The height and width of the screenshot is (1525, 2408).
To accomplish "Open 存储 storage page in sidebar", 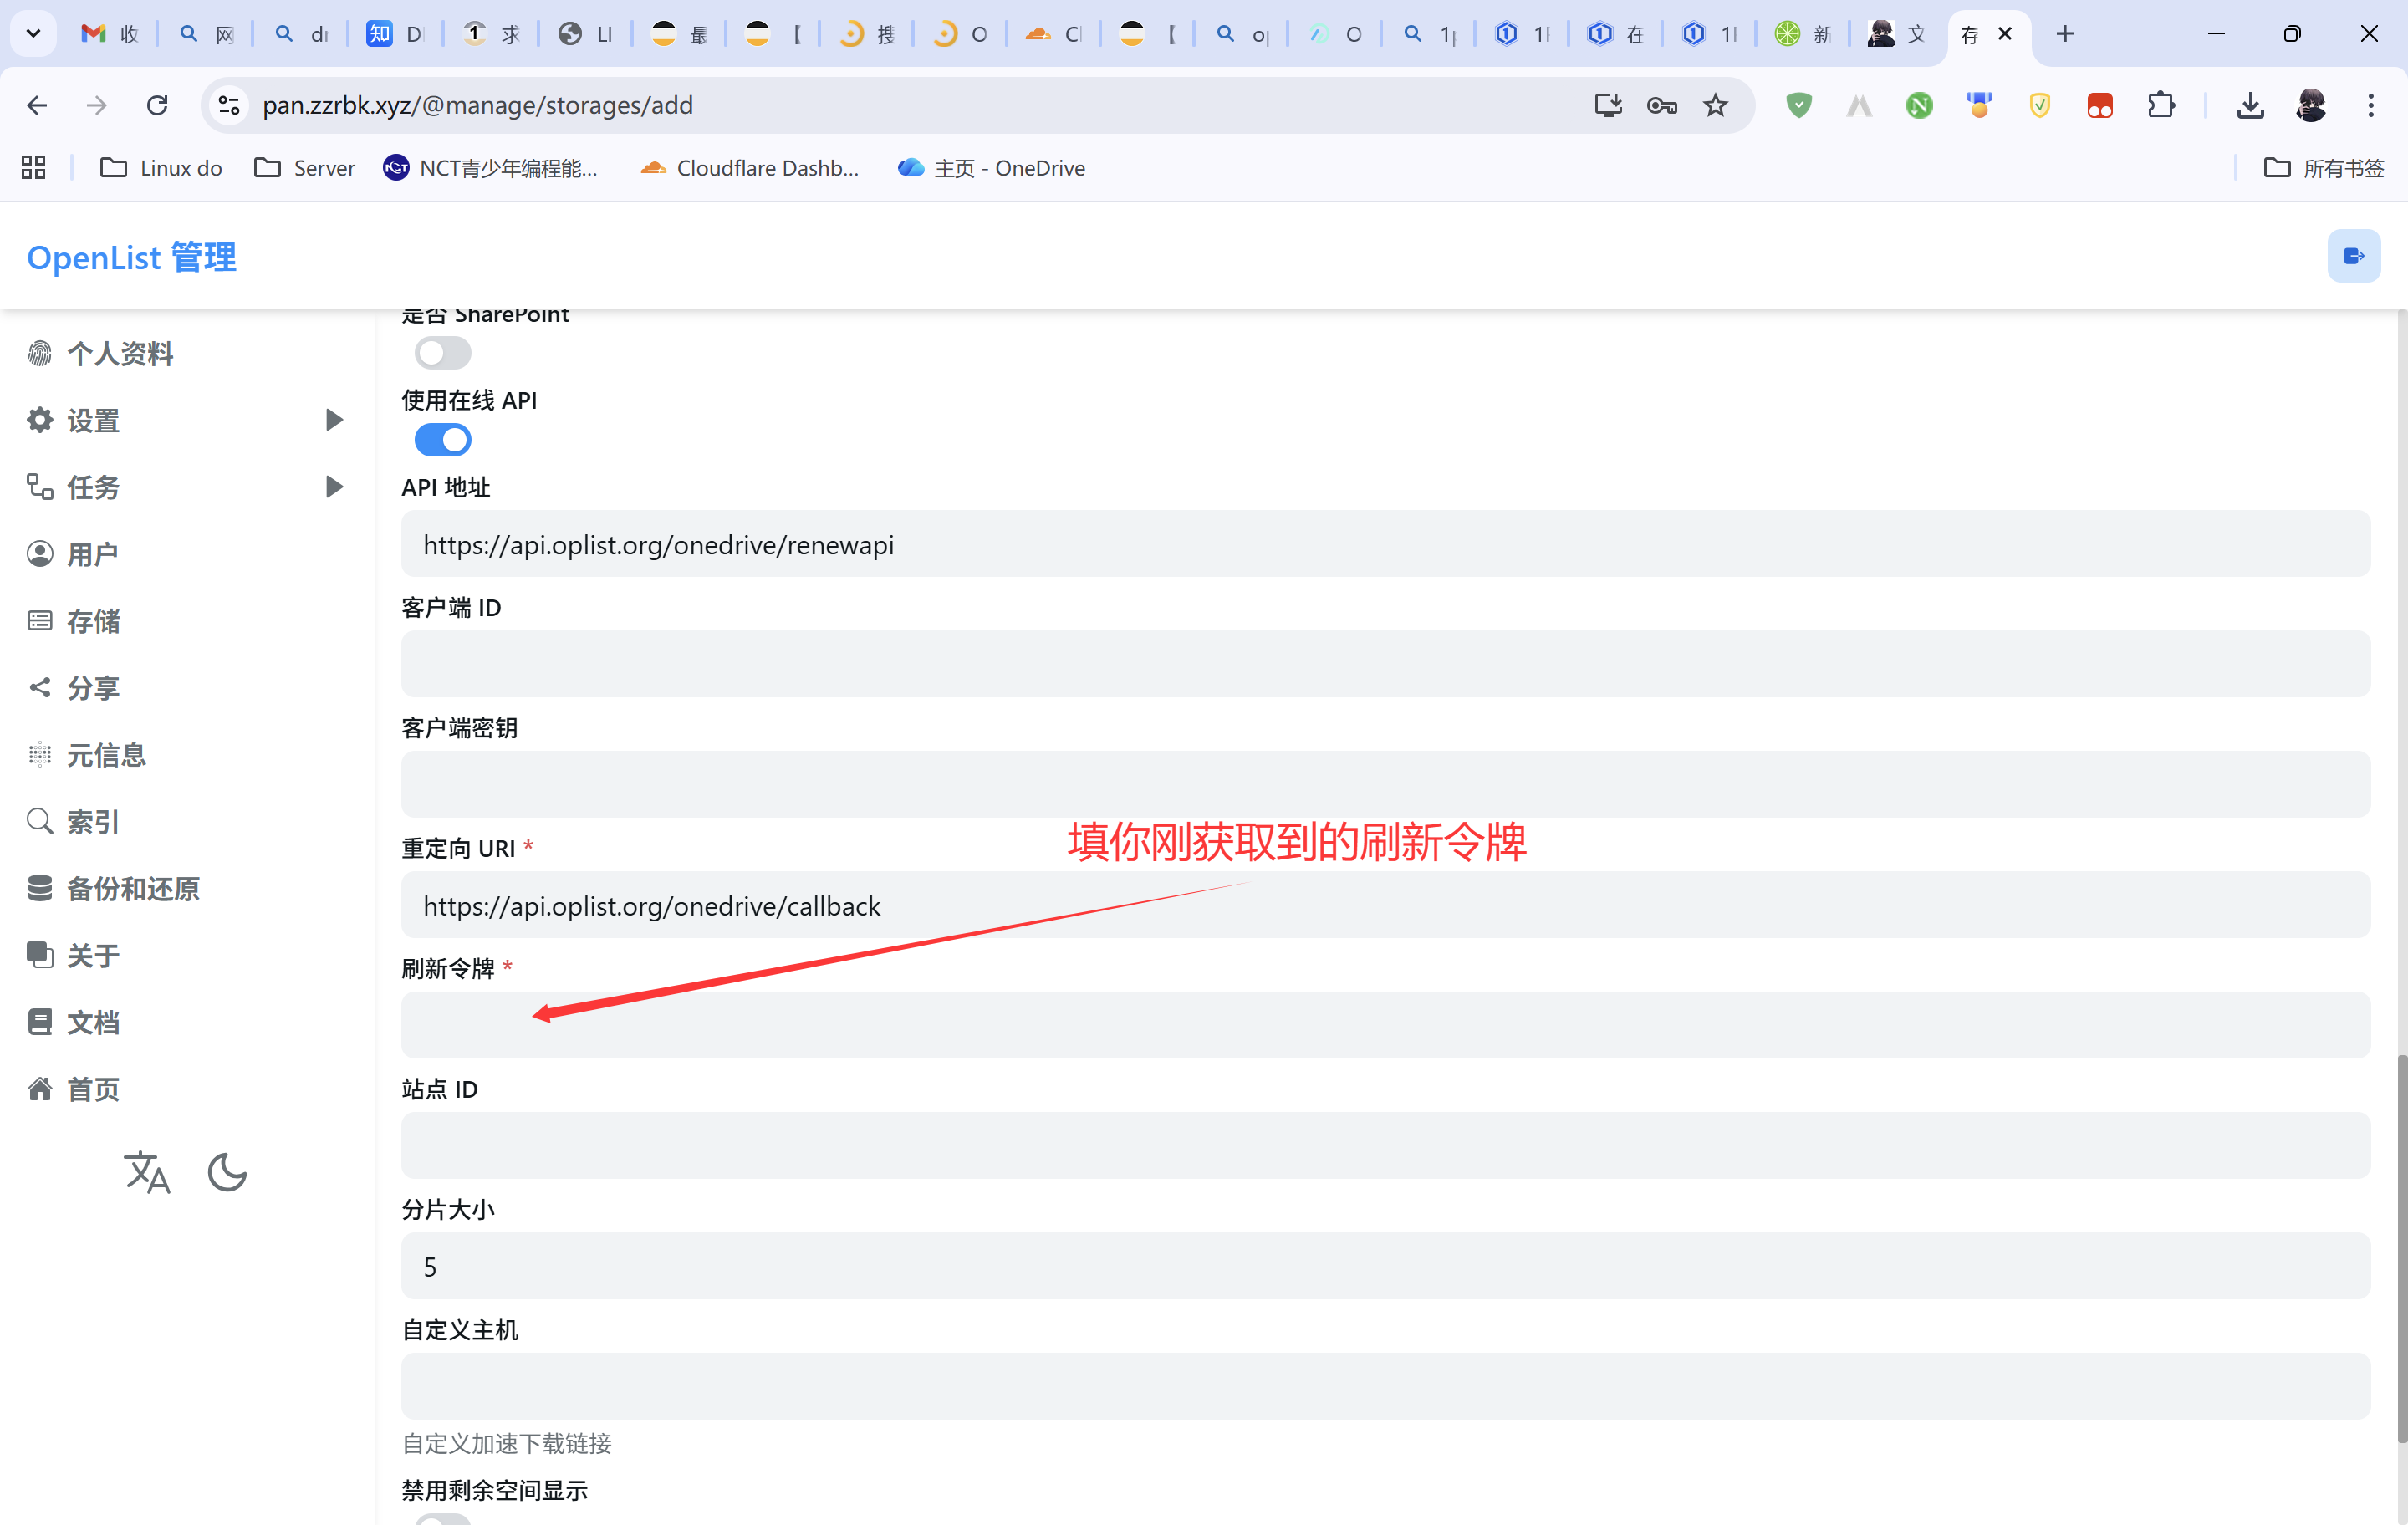I will (93, 621).
